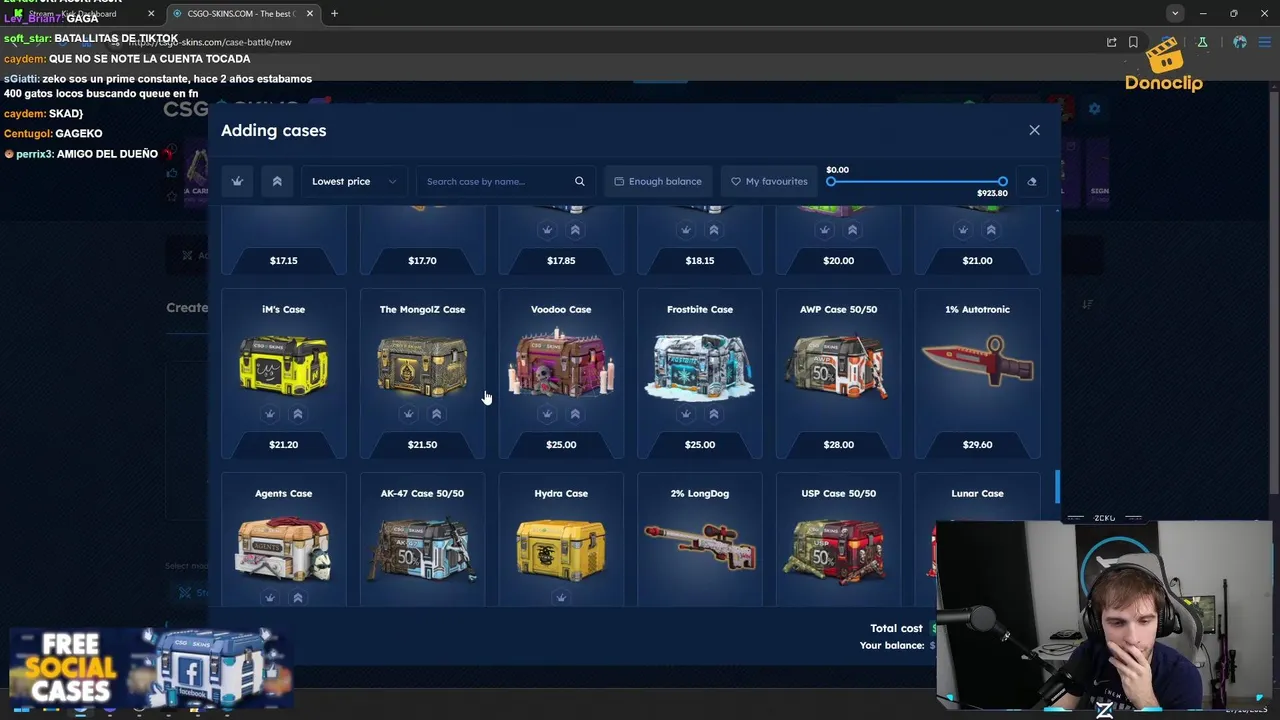Click double-chevron icon under Frostbite Case

click(714, 414)
